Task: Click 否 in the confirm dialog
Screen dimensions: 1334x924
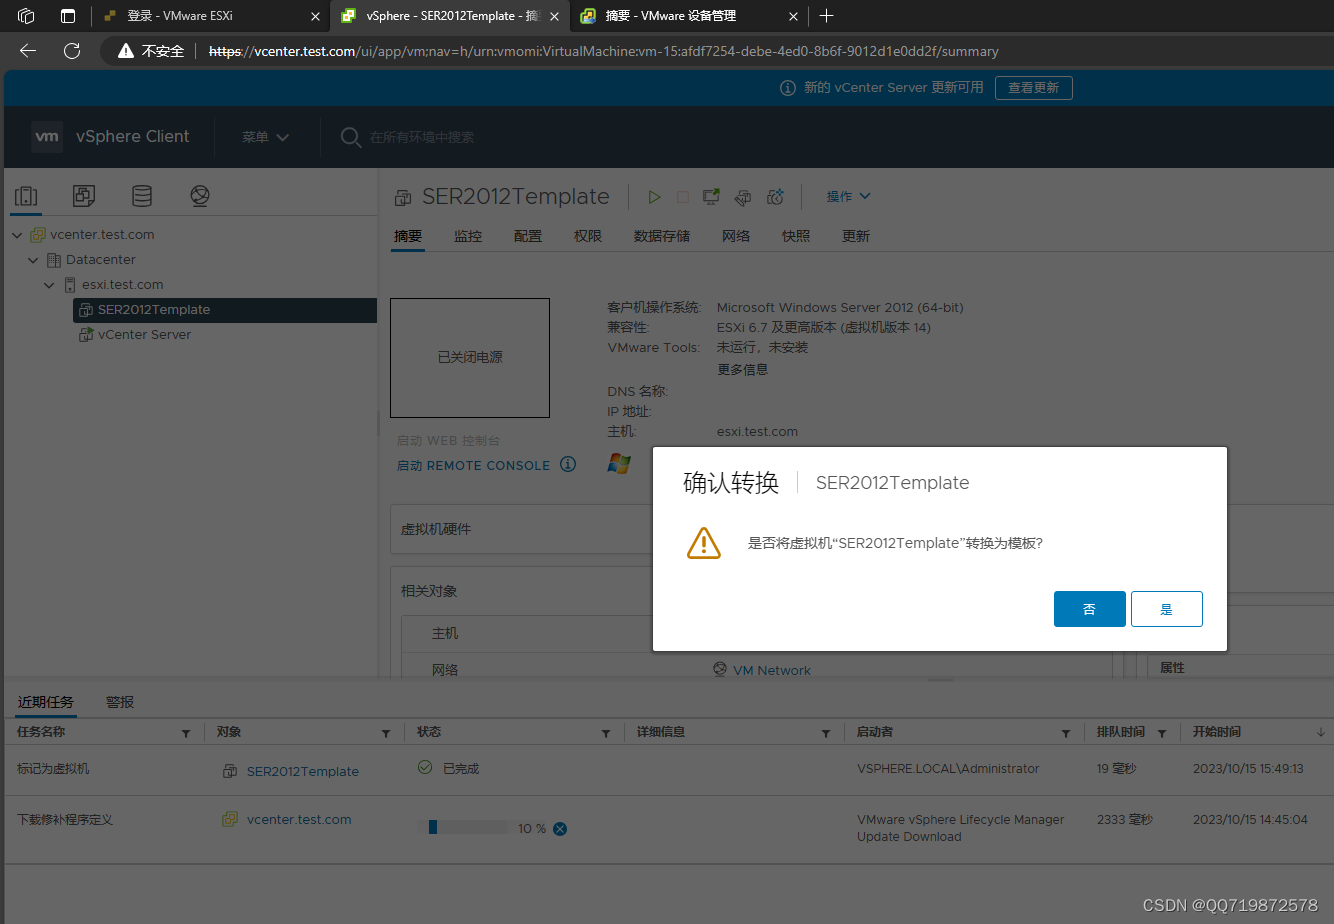Action: (1090, 609)
